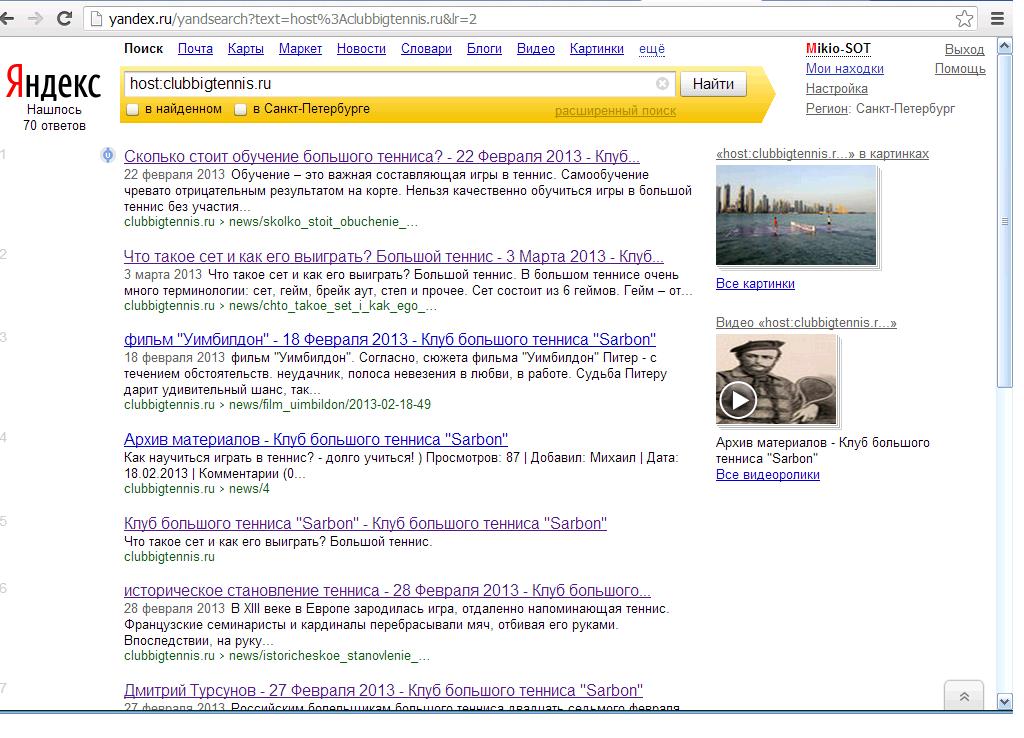
Task: Click the Яндекс logo
Action: tap(54, 82)
